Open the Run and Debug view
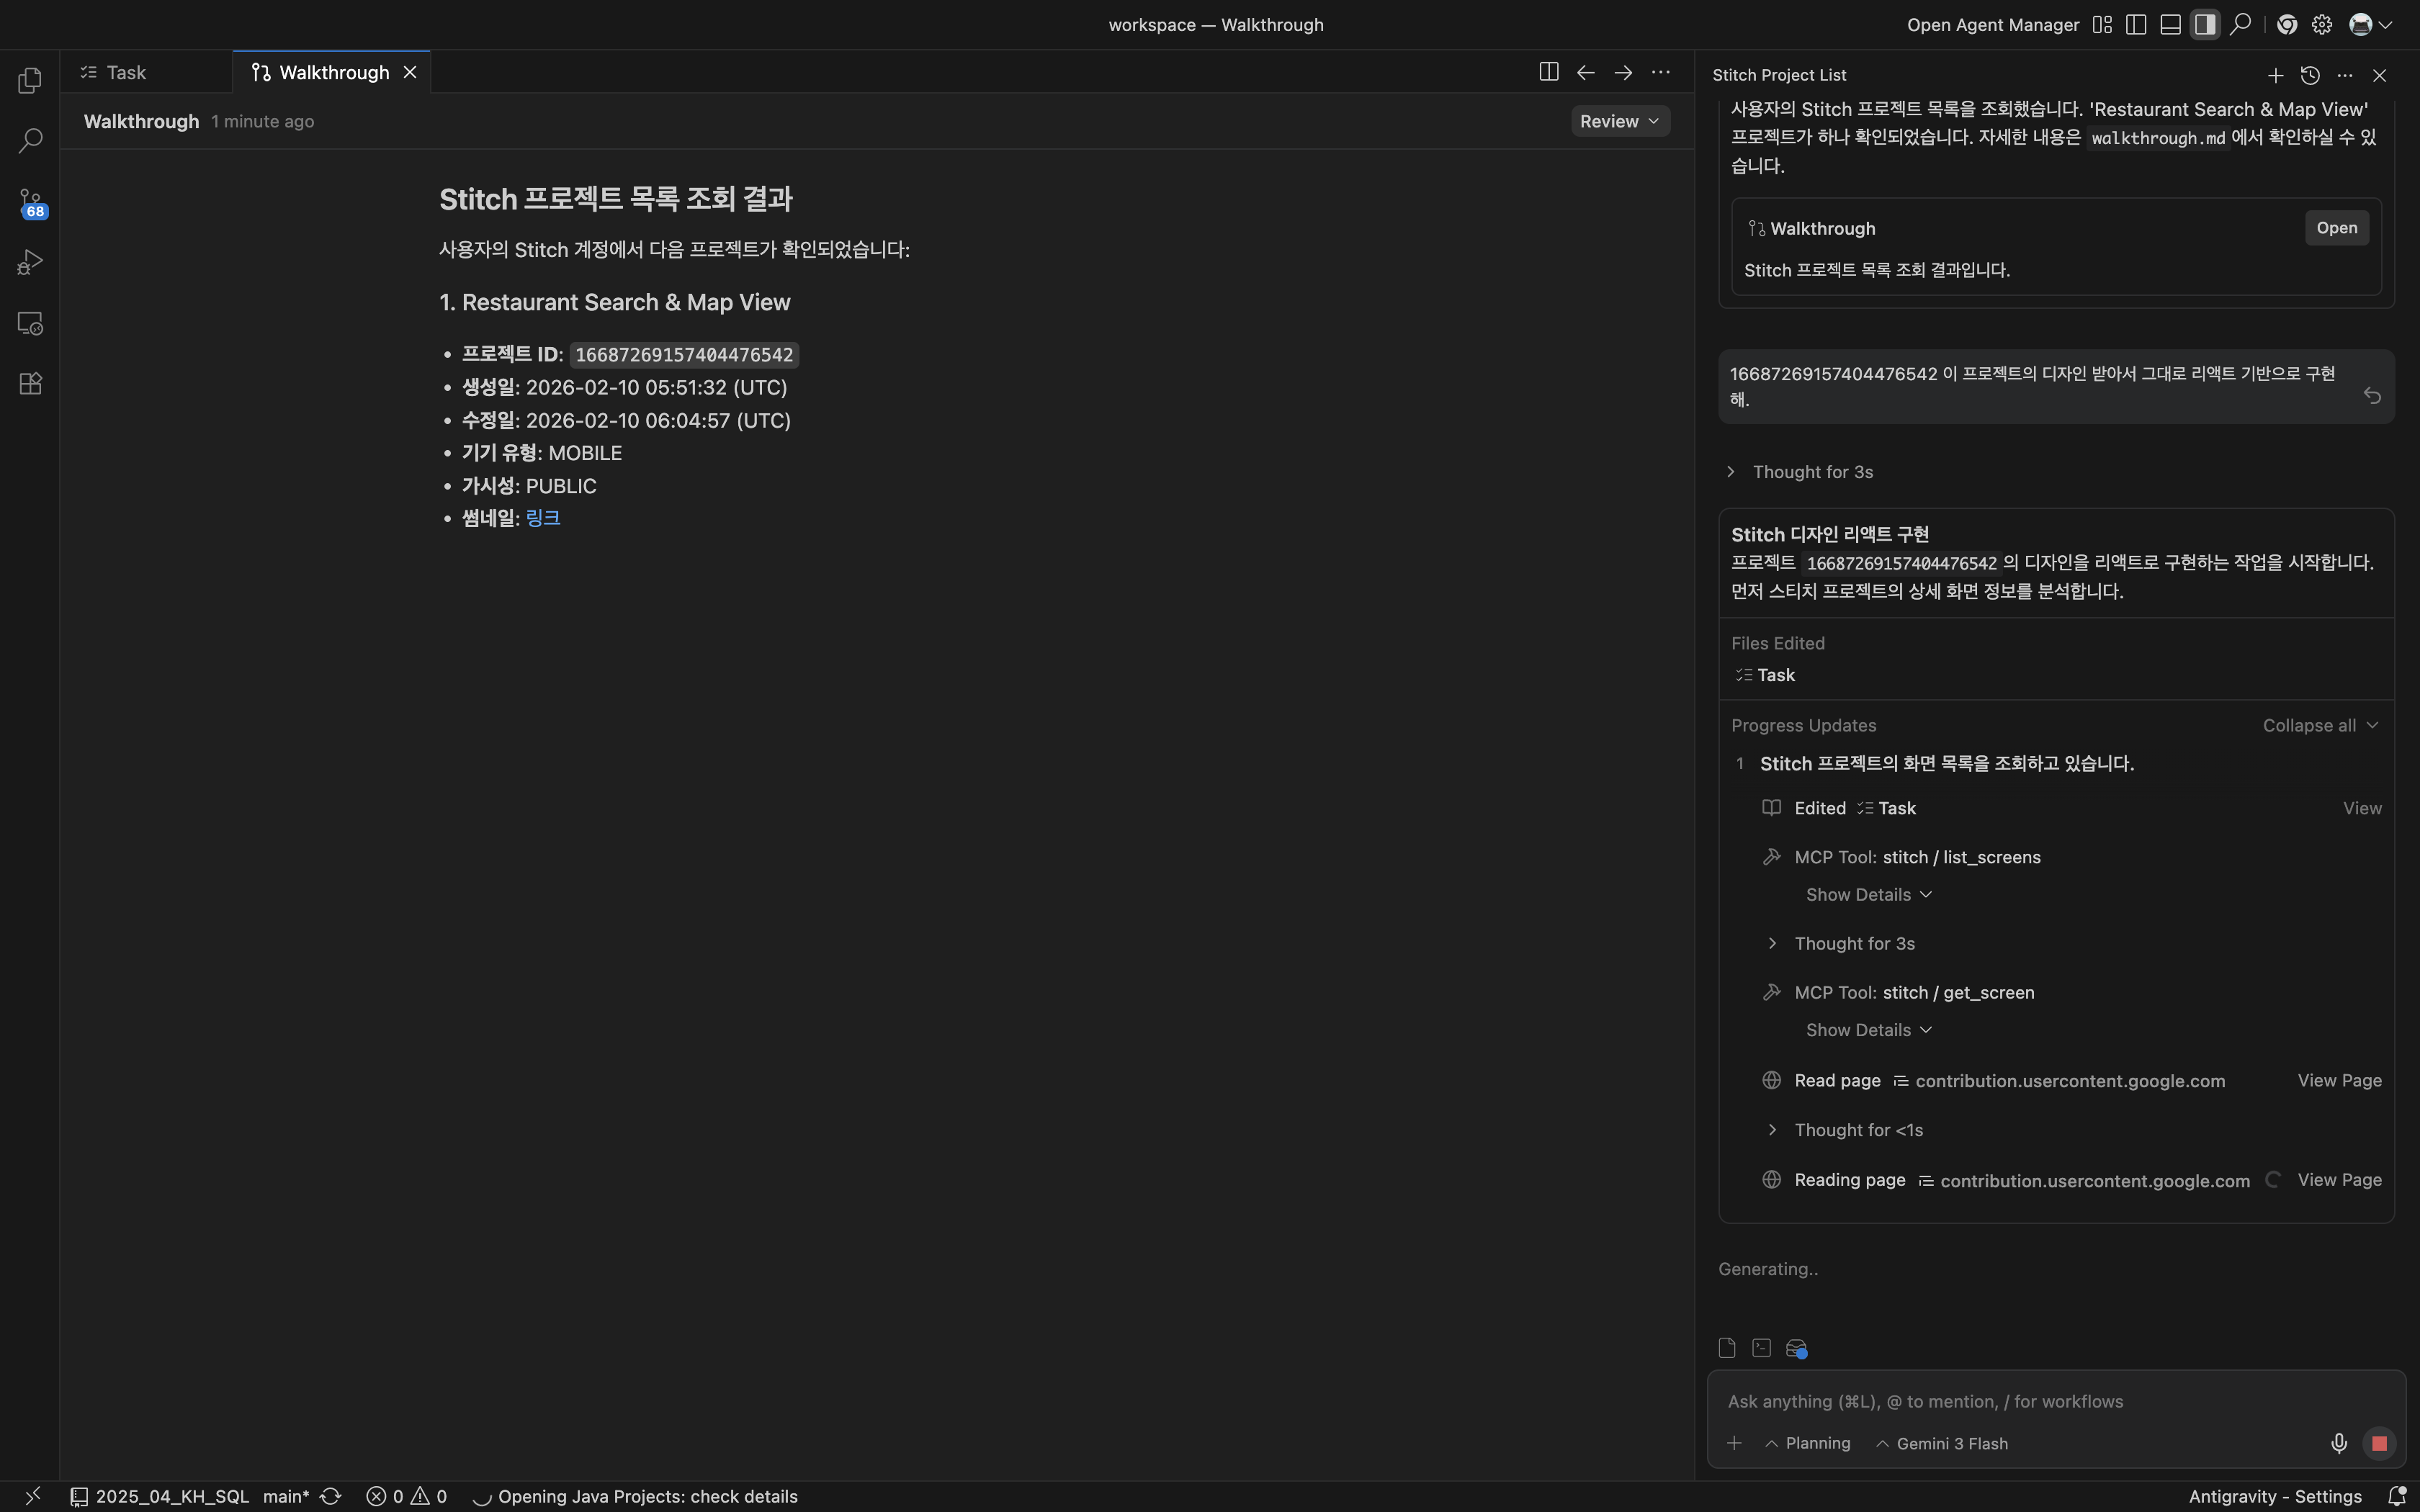This screenshot has height=1512, width=2420. pyautogui.click(x=30, y=263)
